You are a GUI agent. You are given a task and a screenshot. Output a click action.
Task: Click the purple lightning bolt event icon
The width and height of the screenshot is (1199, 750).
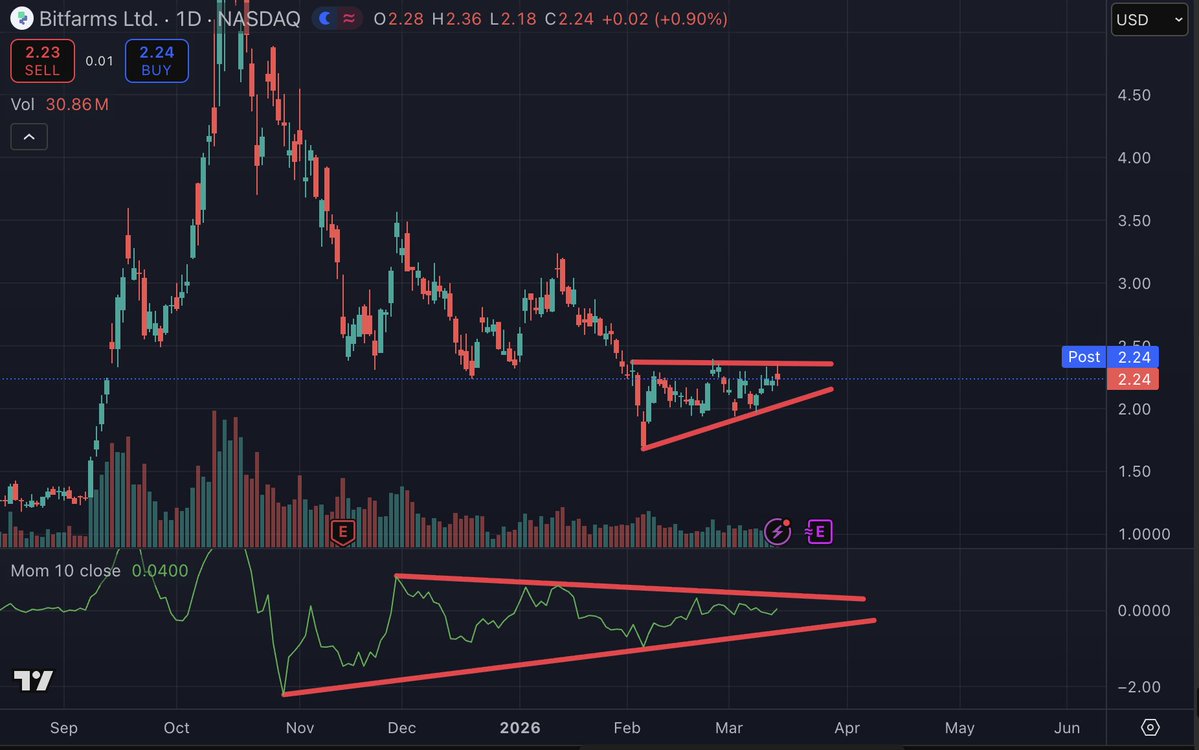[x=778, y=531]
